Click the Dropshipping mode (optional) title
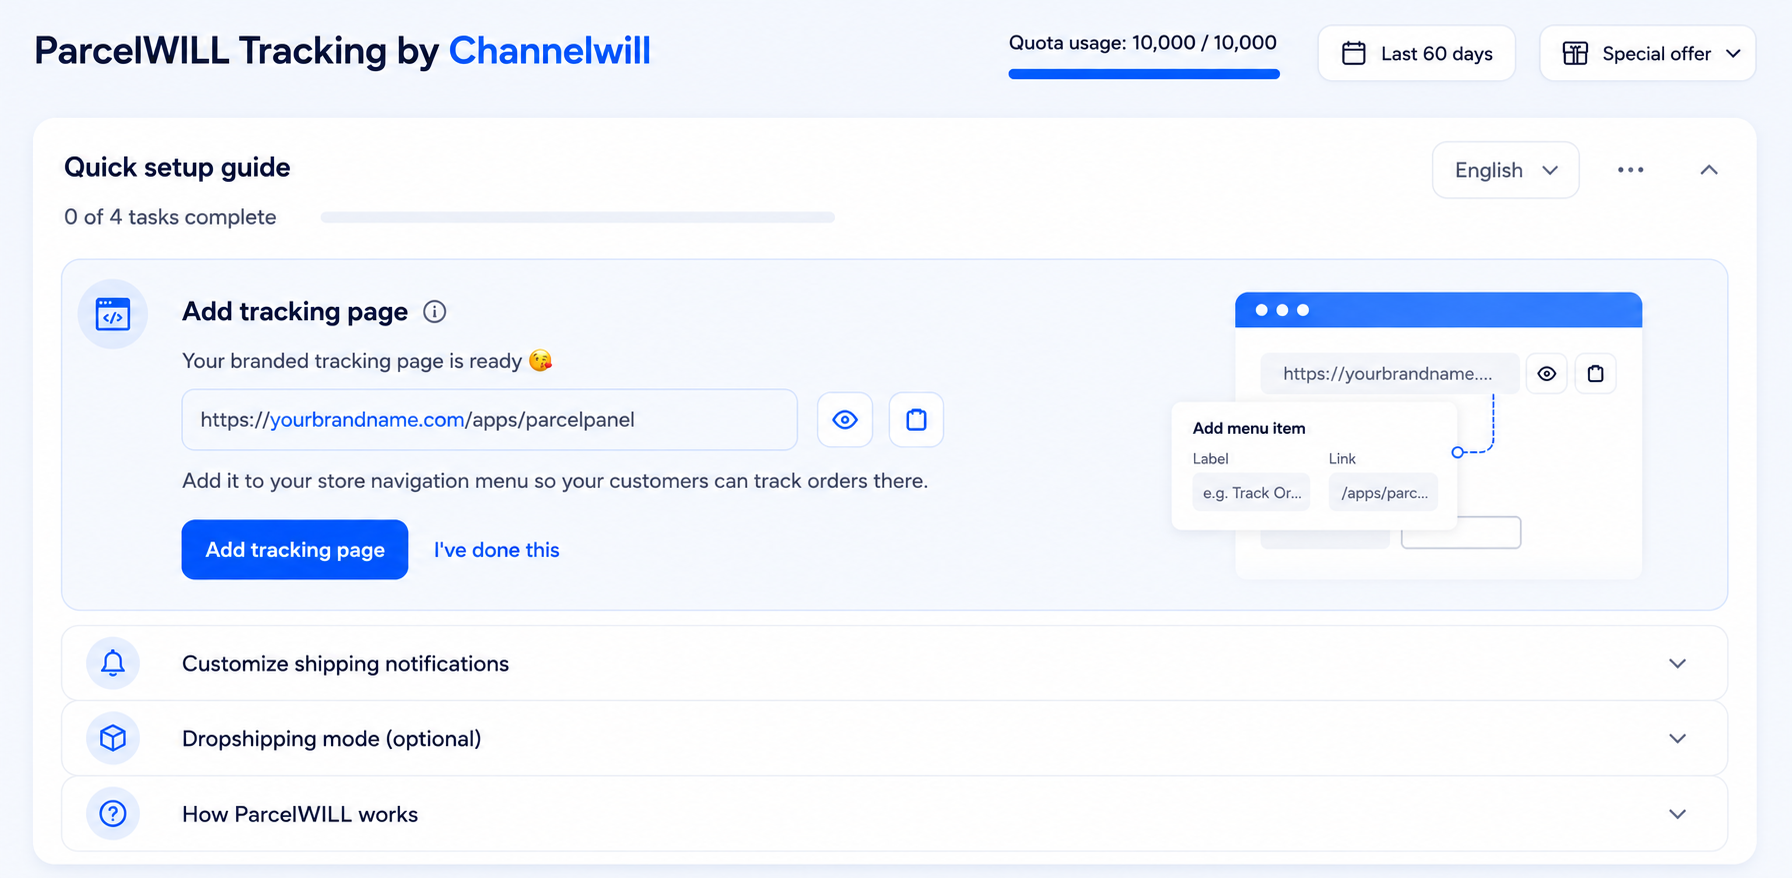 pyautogui.click(x=332, y=738)
